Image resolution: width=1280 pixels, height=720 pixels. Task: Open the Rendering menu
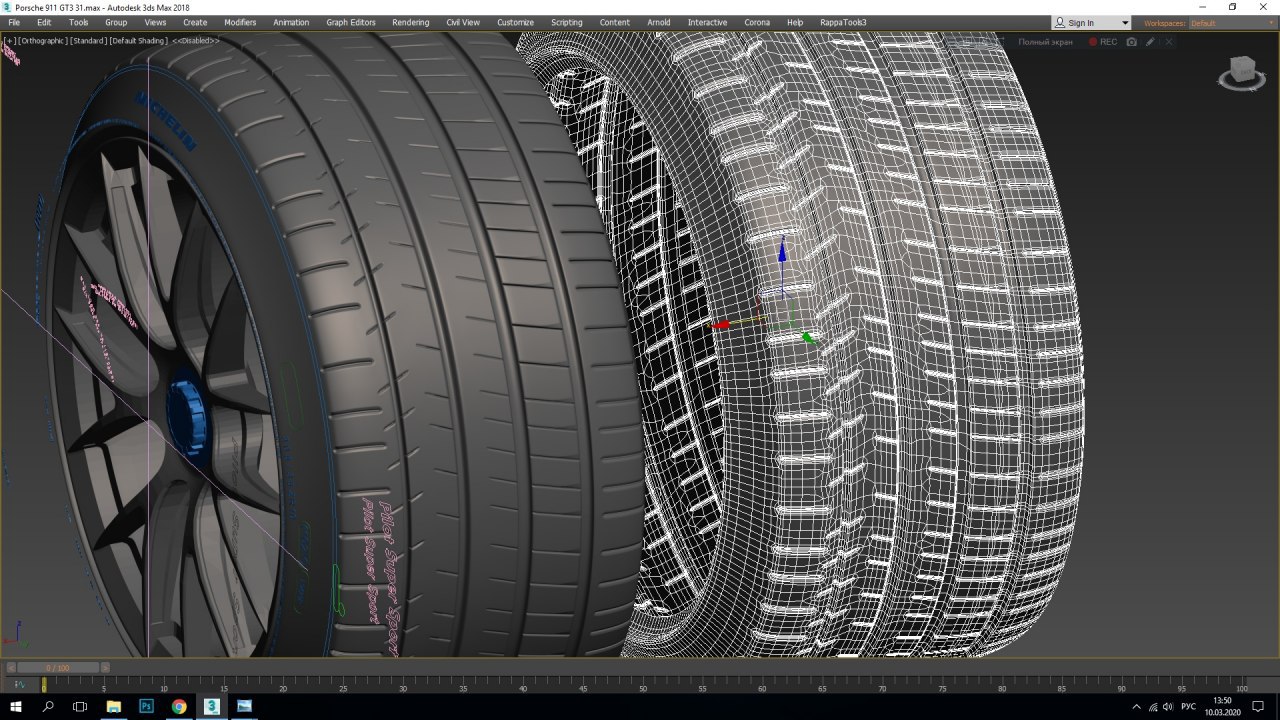(x=410, y=22)
